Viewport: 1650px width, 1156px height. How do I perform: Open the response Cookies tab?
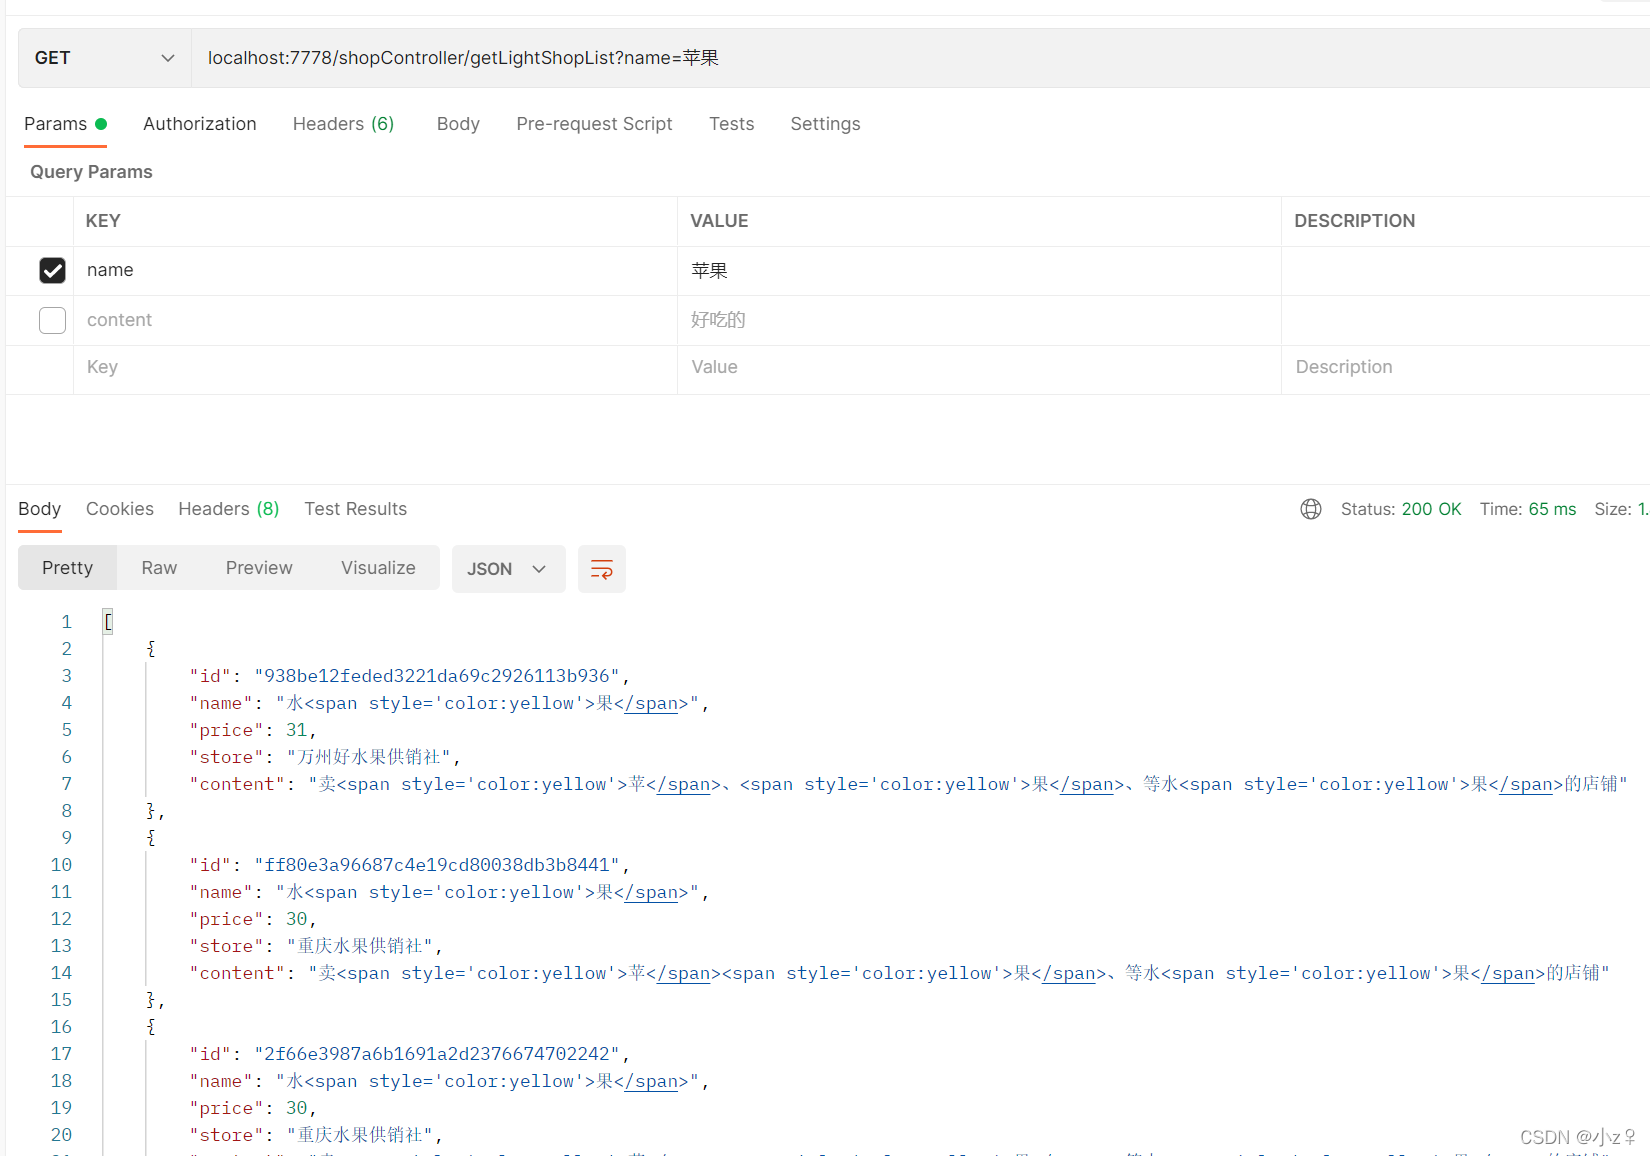120,509
